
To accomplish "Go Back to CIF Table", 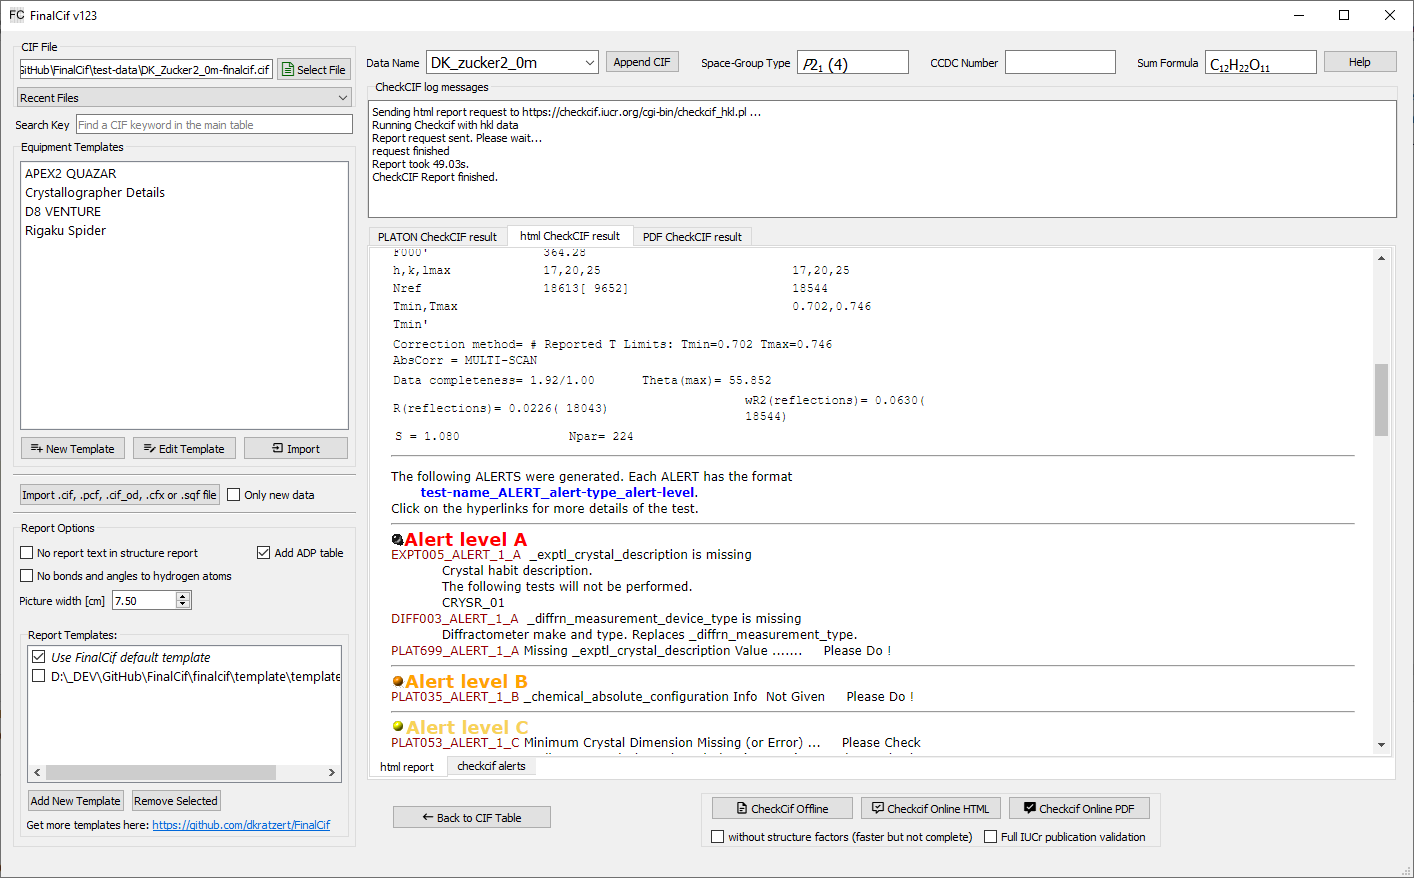I will coord(471,818).
